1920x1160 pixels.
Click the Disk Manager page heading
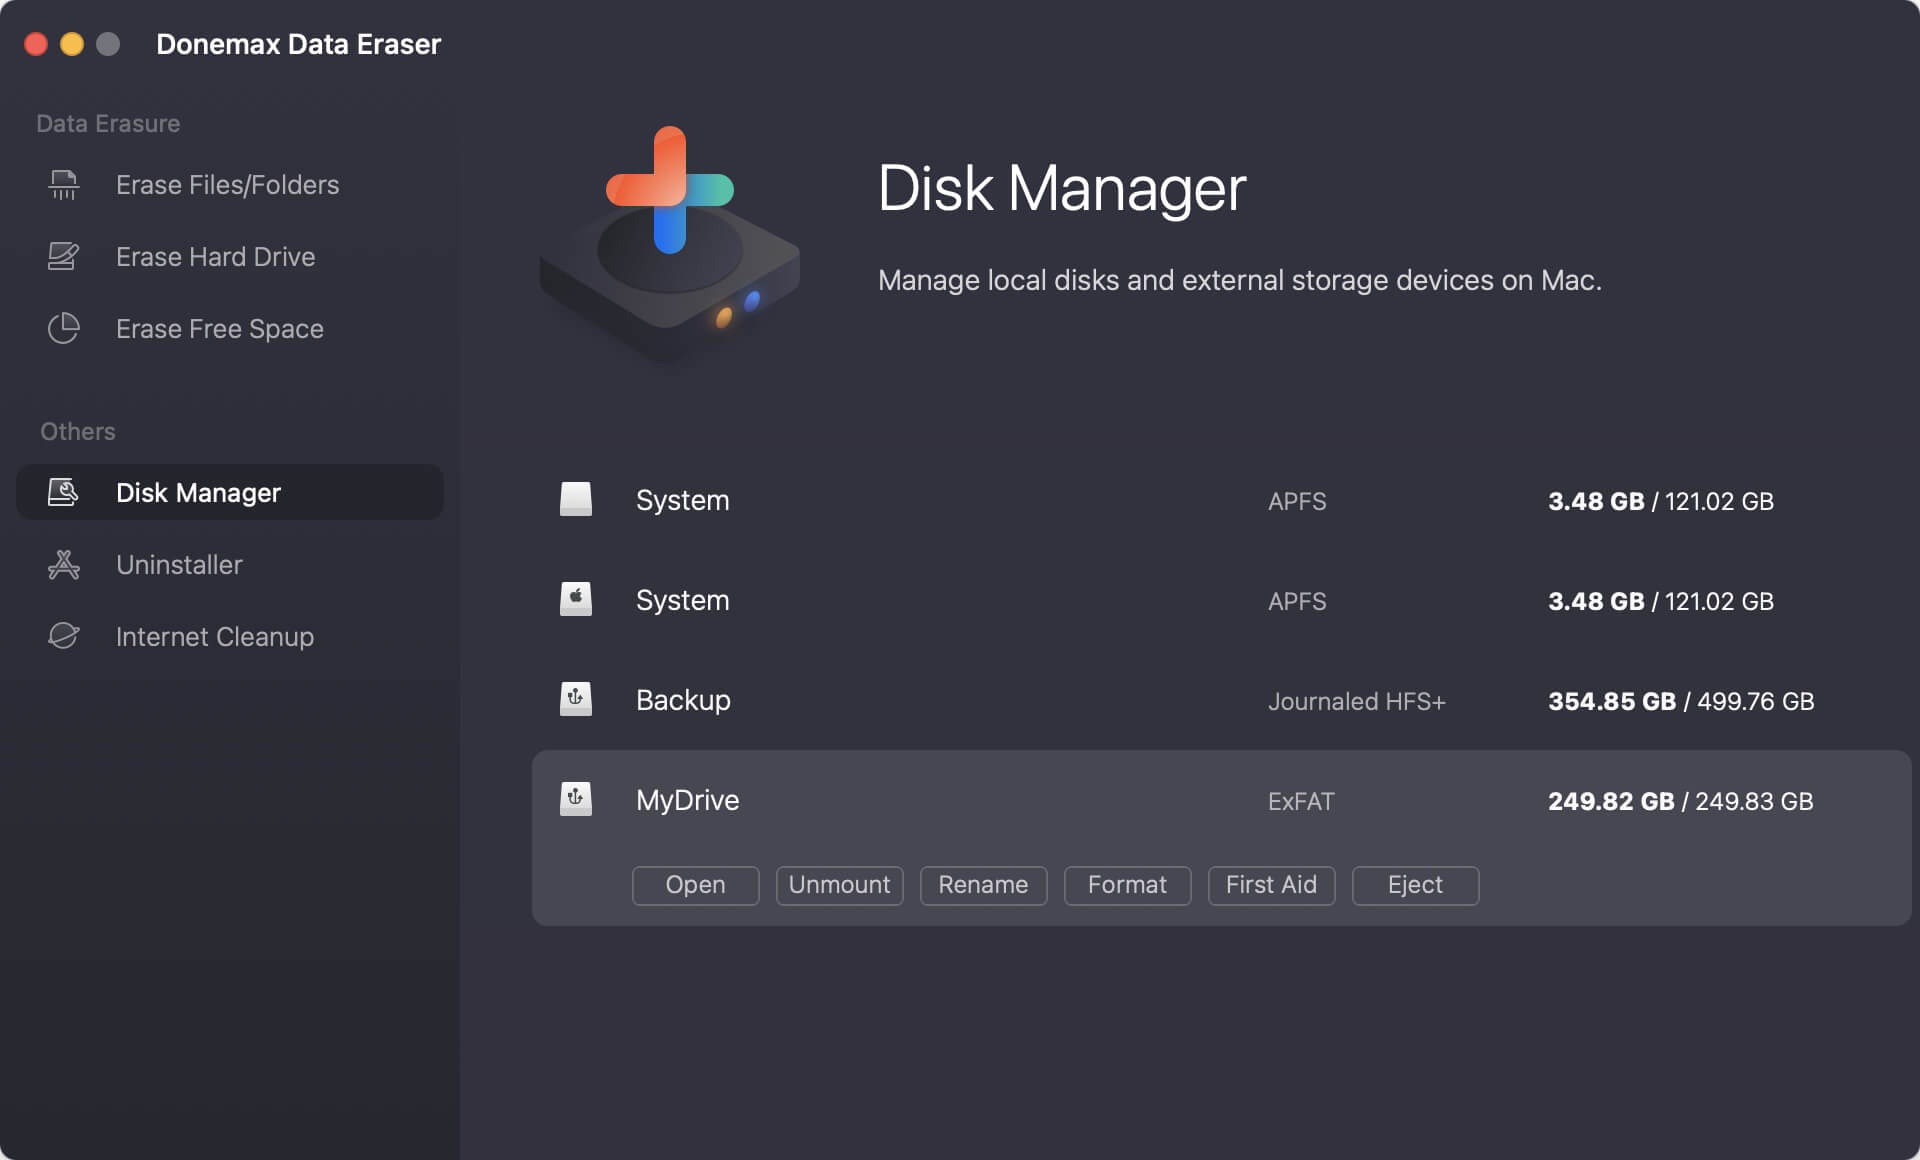pyautogui.click(x=1062, y=188)
